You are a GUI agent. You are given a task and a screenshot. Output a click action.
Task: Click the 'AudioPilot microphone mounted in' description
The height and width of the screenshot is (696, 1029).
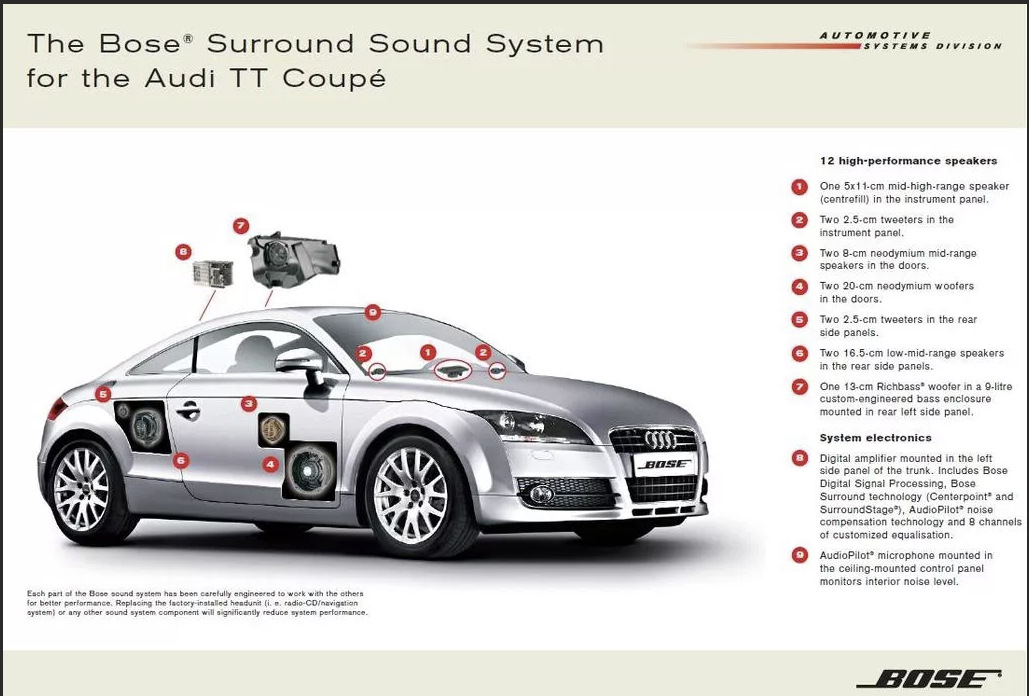tap(906, 569)
